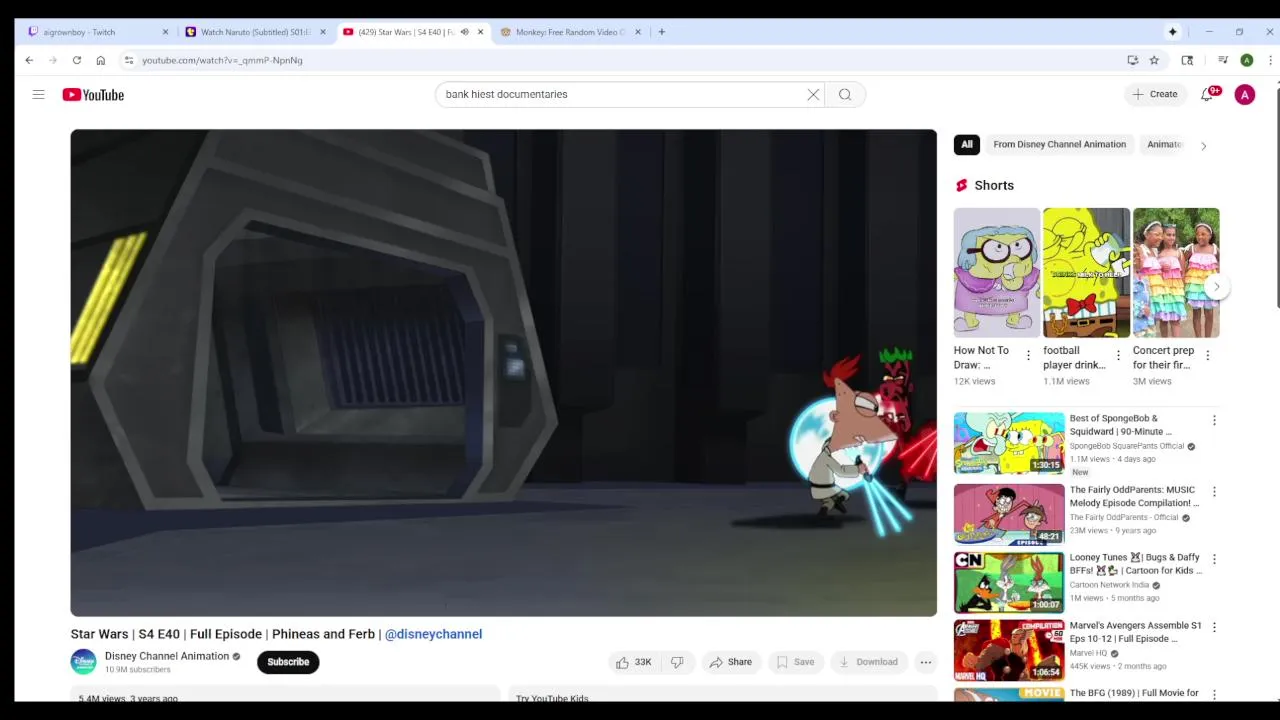Open the Chrome three-dot menu
Viewport: 1280px width, 720px height.
point(1270,60)
